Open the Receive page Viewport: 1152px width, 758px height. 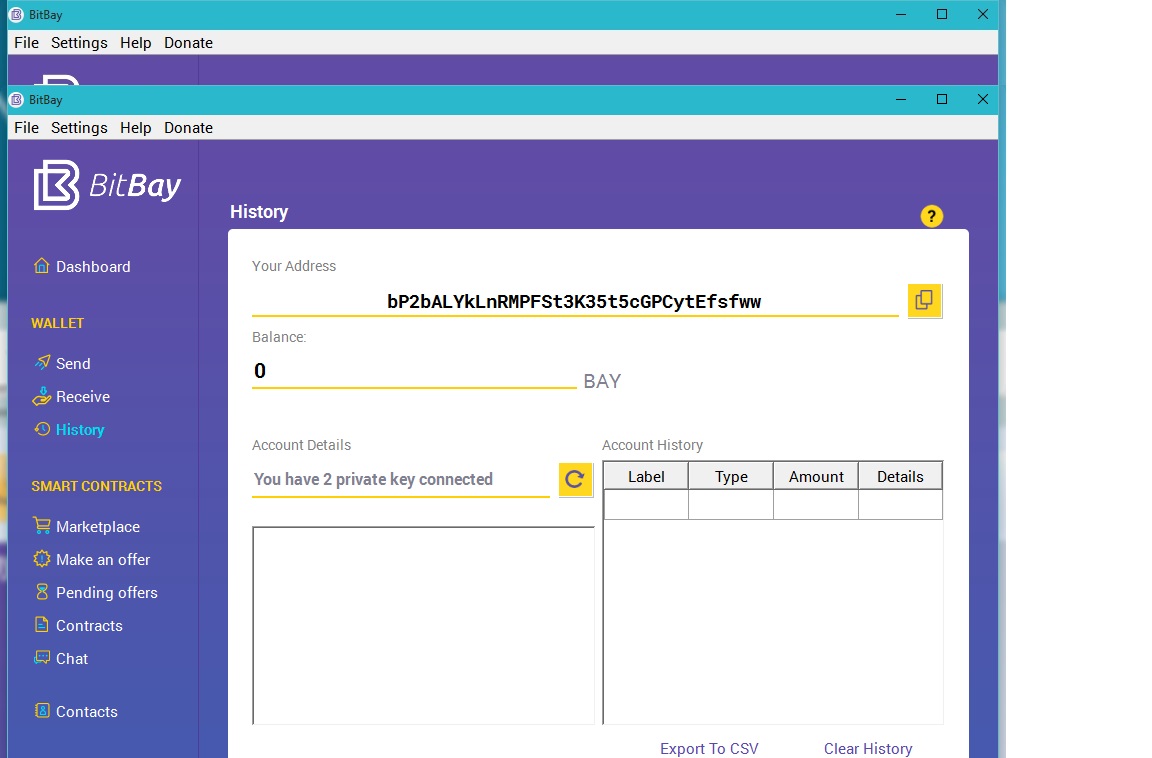click(x=71, y=396)
